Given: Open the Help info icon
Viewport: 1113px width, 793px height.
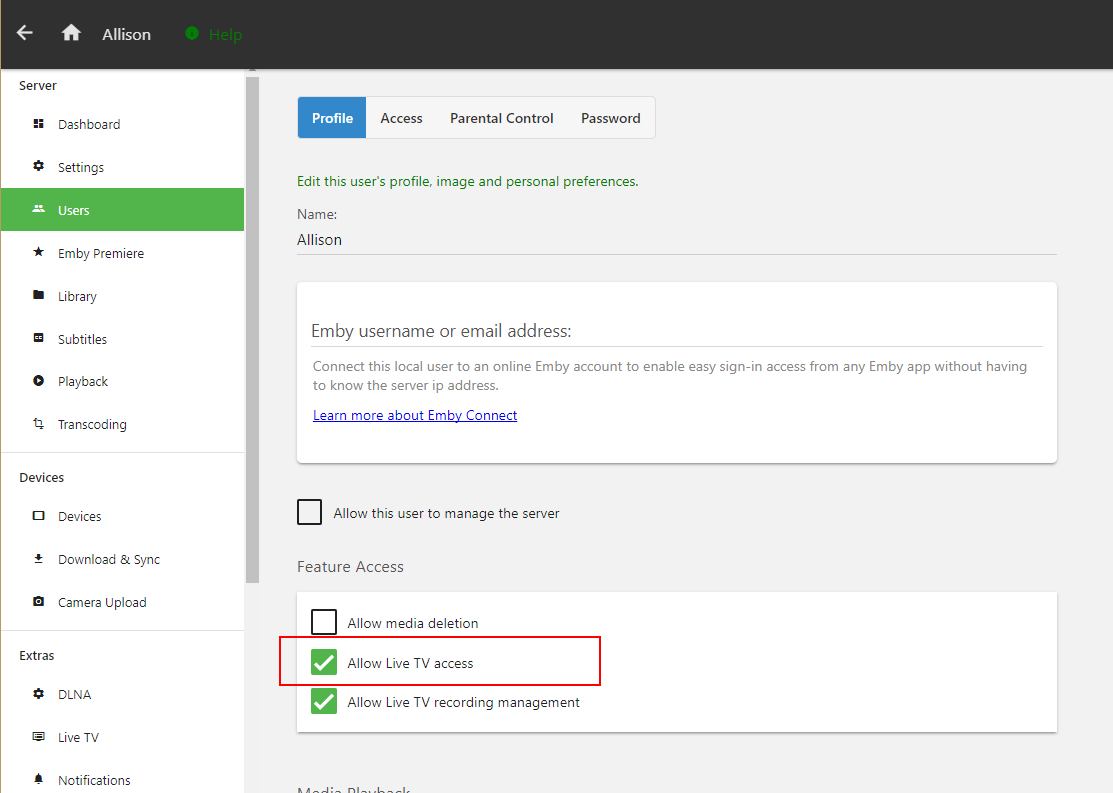Looking at the screenshot, I should coord(192,33).
